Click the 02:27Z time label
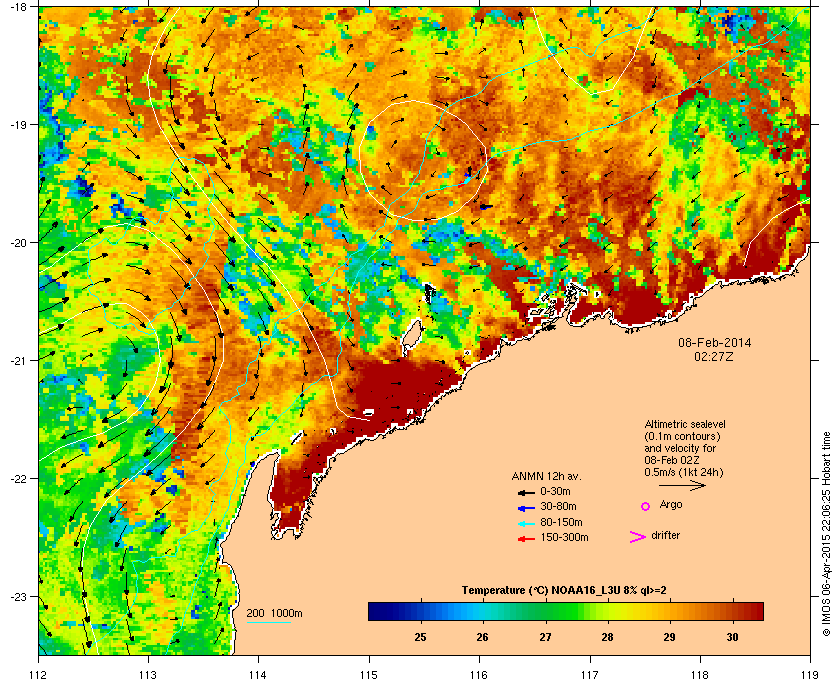Image resolution: width=840 pixels, height=680 pixels. pyautogui.click(x=714, y=356)
